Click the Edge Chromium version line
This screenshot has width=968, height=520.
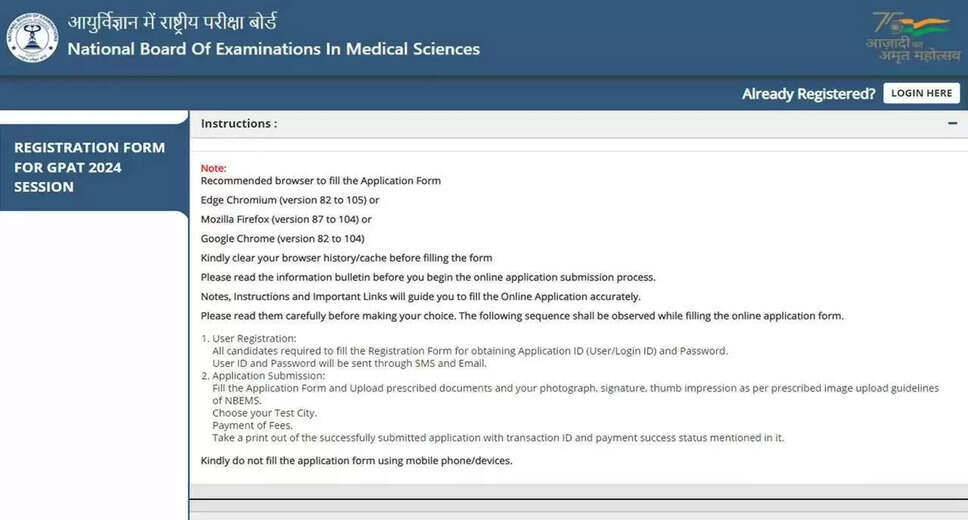tap(290, 200)
